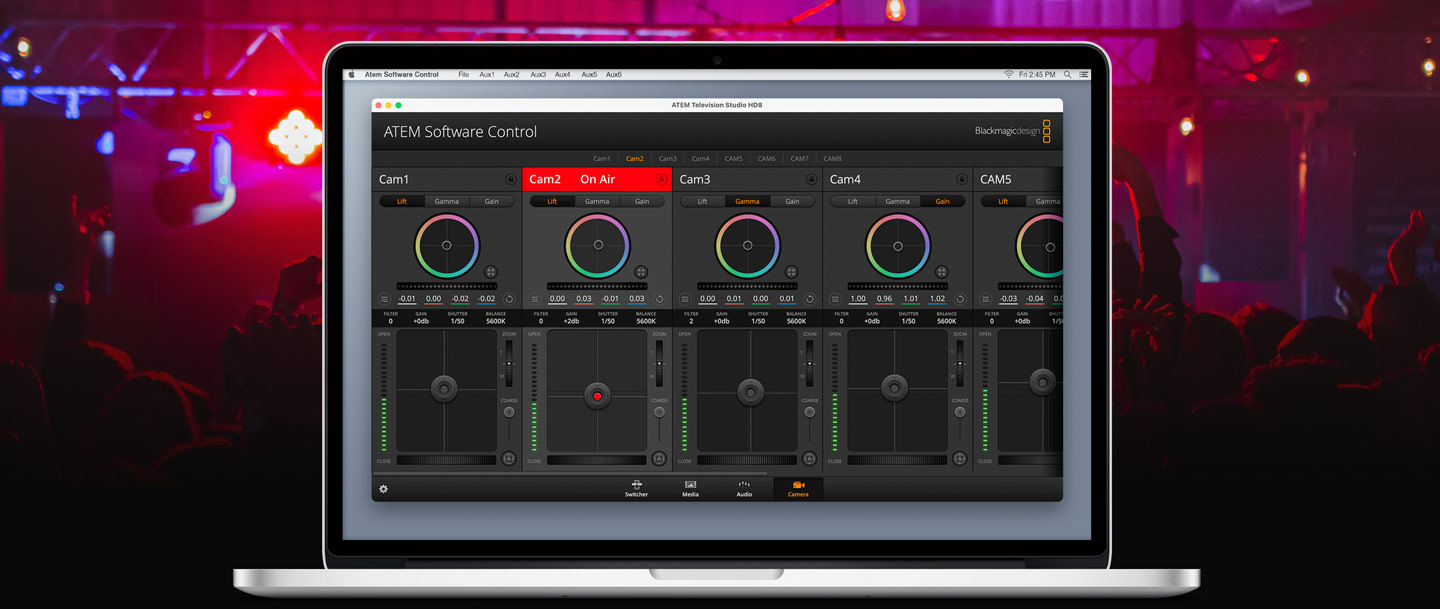1440x609 pixels.
Task: Click the Cam1 master value field showing -0.01
Action: pyautogui.click(x=407, y=299)
